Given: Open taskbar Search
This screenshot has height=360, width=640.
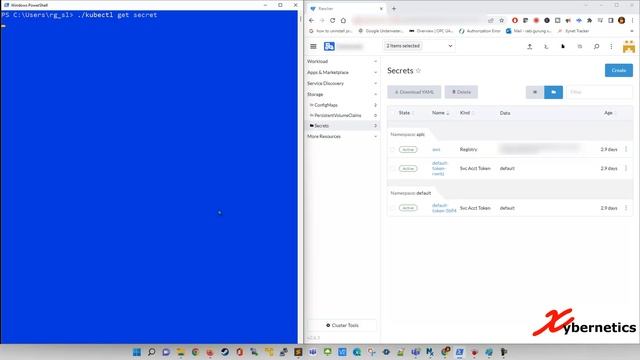Looking at the screenshot, I should click(151, 352).
